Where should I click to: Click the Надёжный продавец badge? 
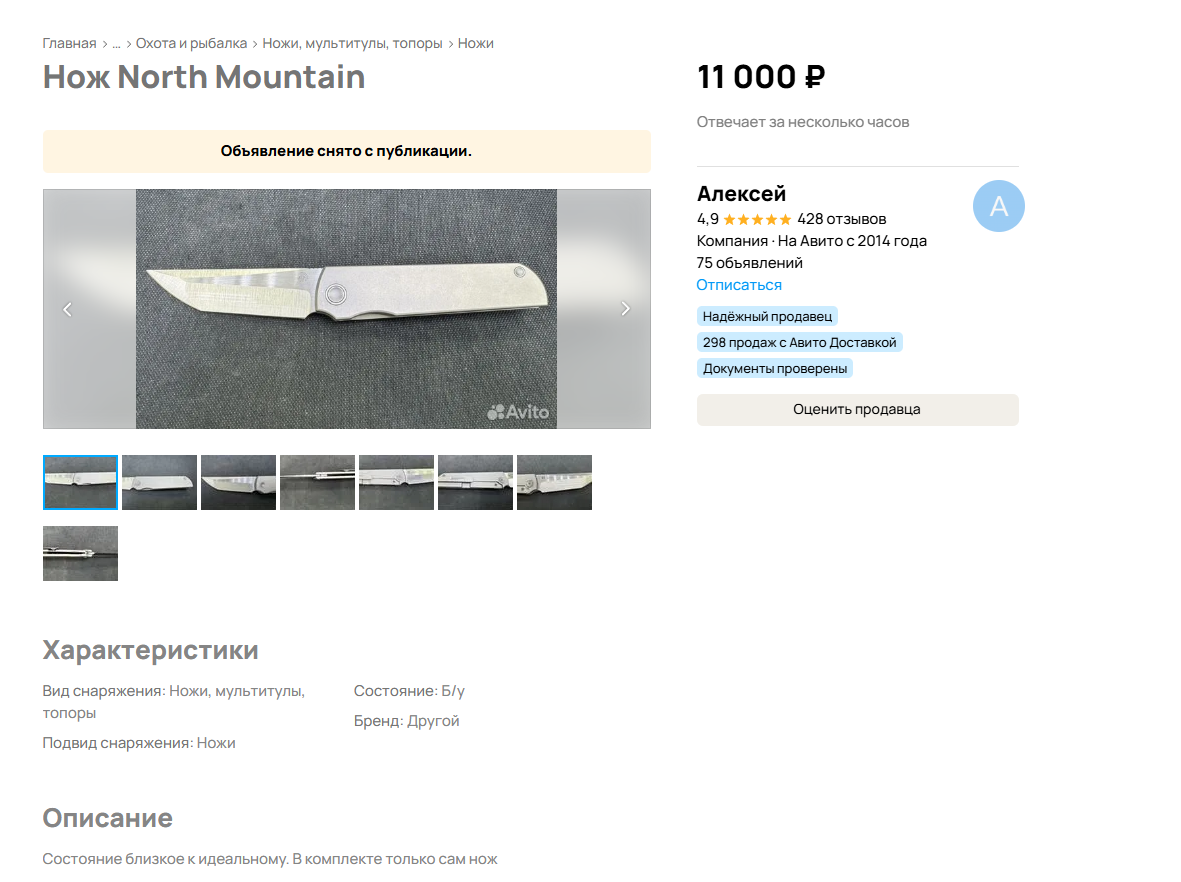(767, 316)
